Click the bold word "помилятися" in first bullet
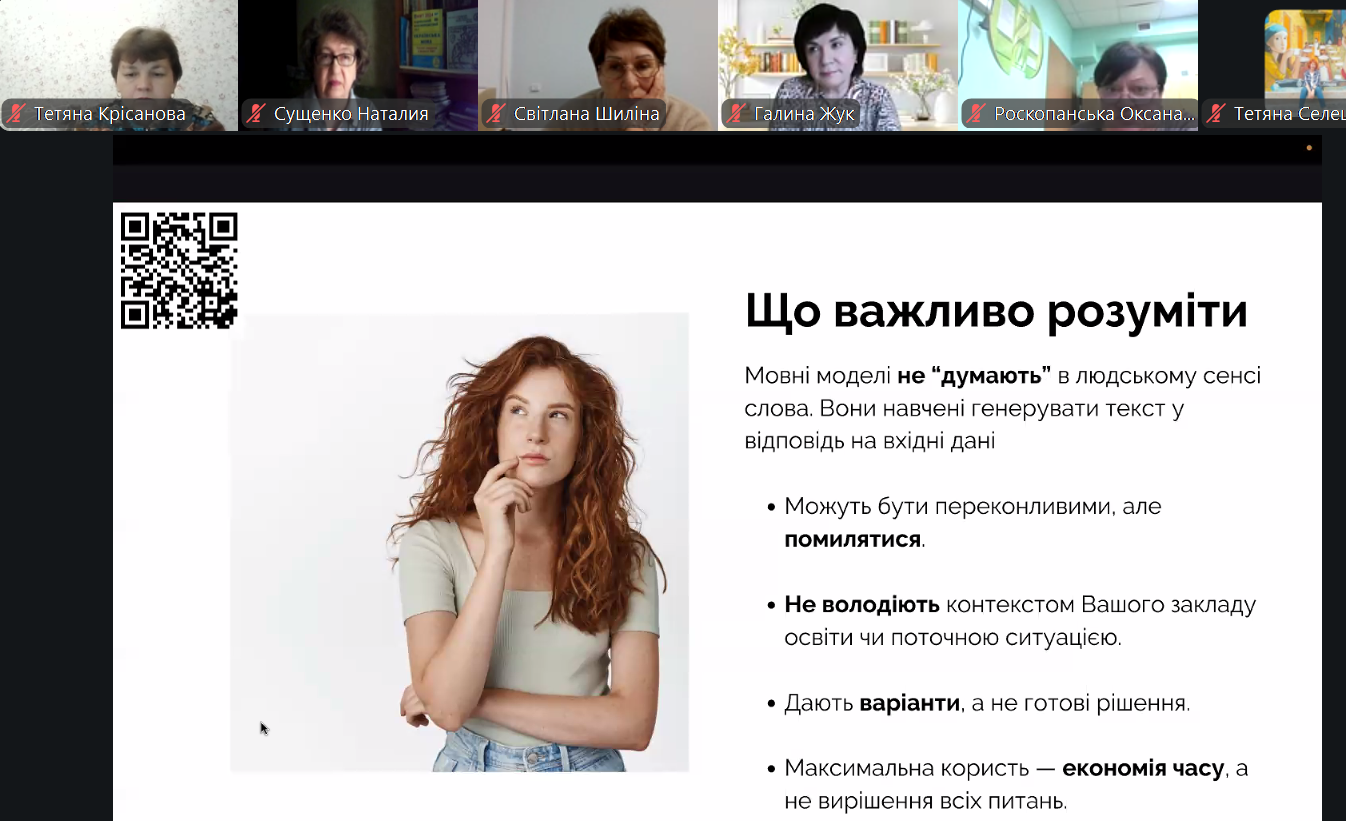This screenshot has width=1346, height=821. click(852, 539)
